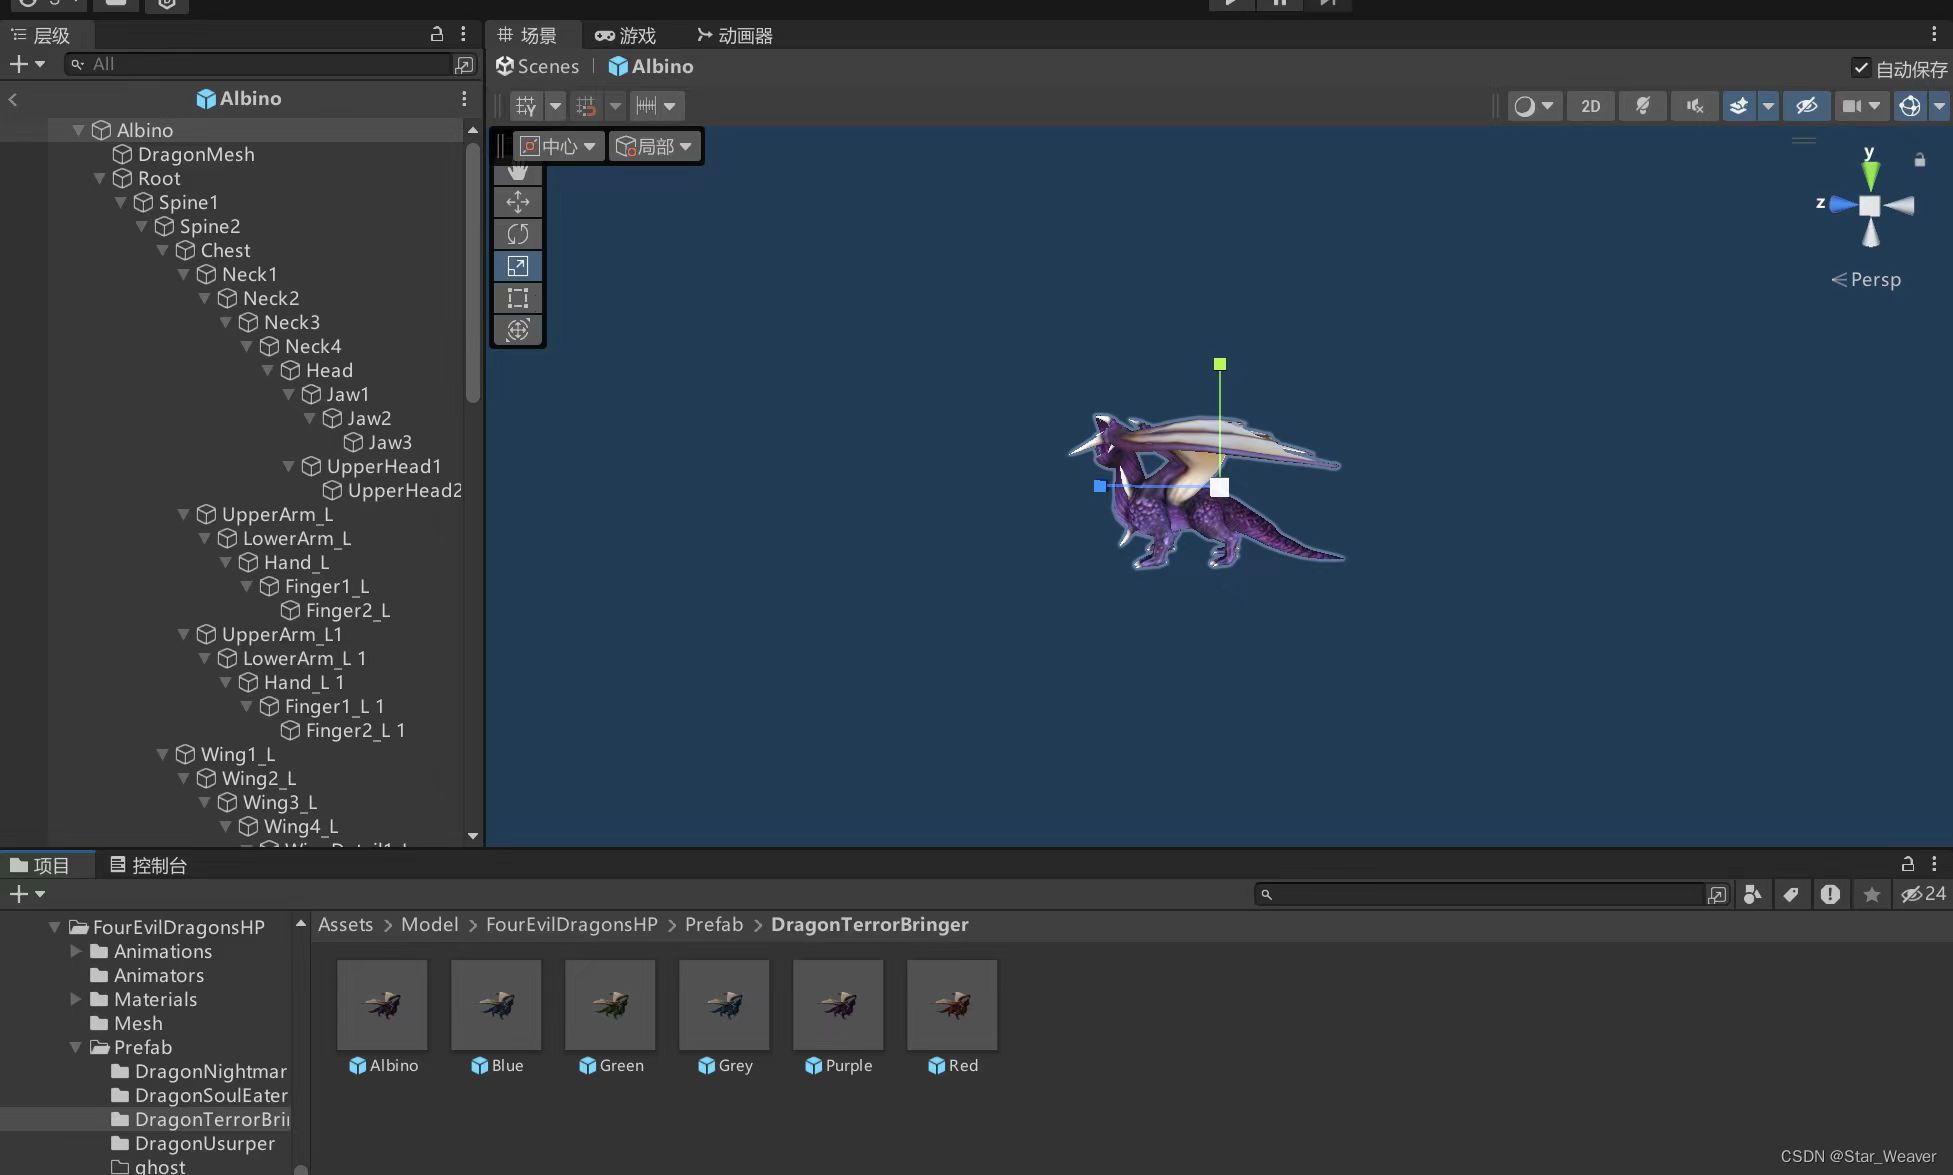The width and height of the screenshot is (1953, 1175).
Task: Uncheck the auto-save checkbox
Action: 1860,68
